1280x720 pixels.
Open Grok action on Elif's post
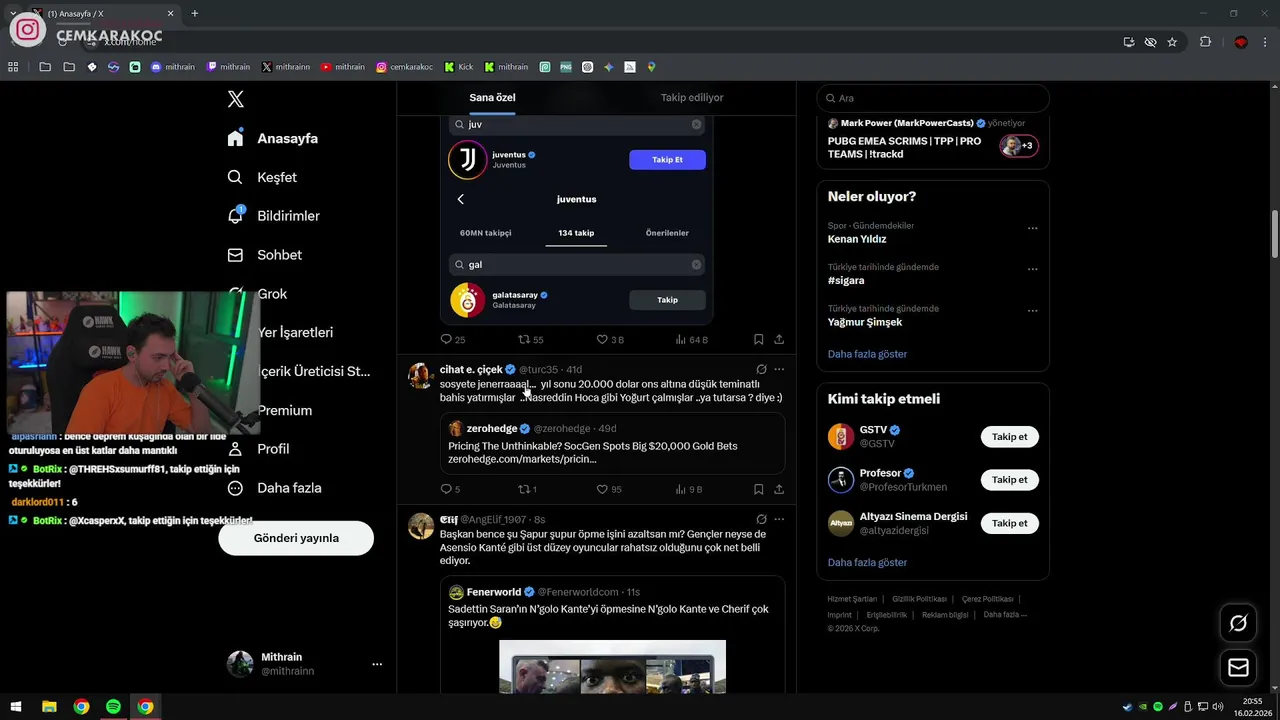coord(761,519)
